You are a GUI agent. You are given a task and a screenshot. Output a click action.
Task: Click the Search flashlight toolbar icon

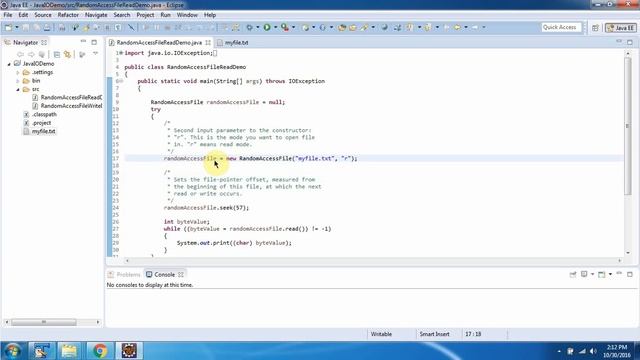[364, 27]
